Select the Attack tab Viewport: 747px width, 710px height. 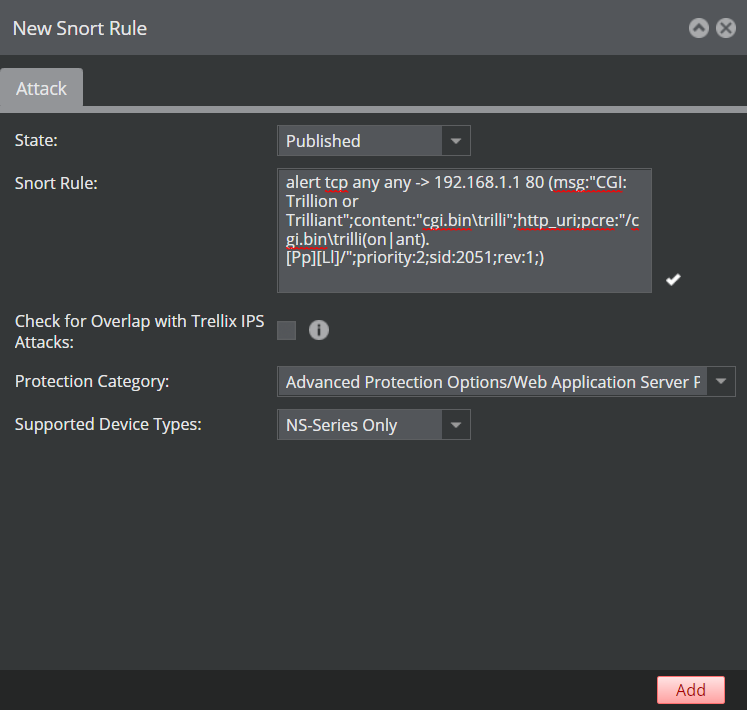click(41, 89)
